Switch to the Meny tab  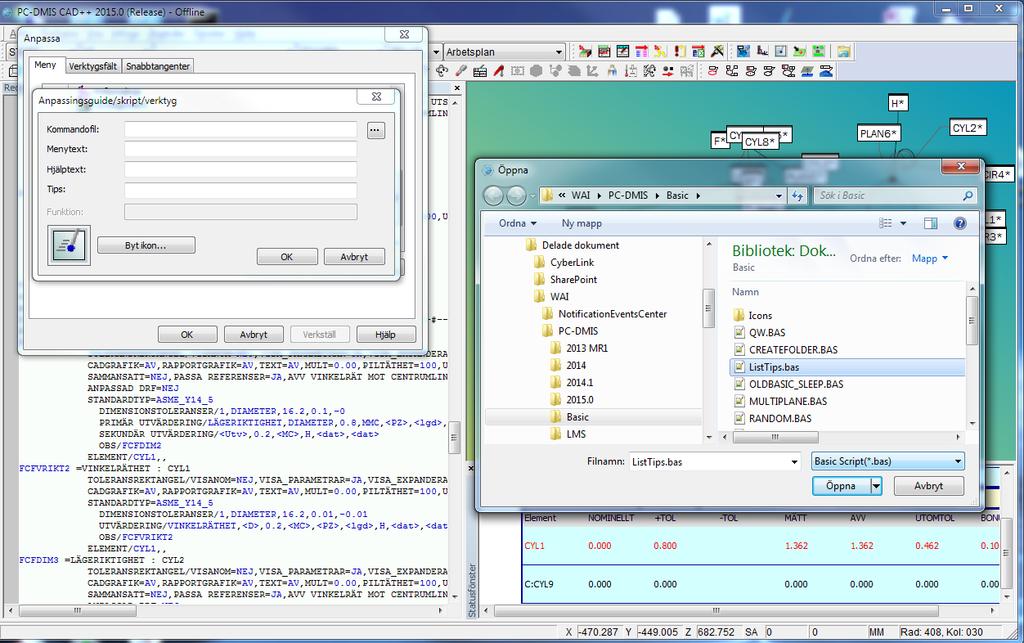pos(45,65)
